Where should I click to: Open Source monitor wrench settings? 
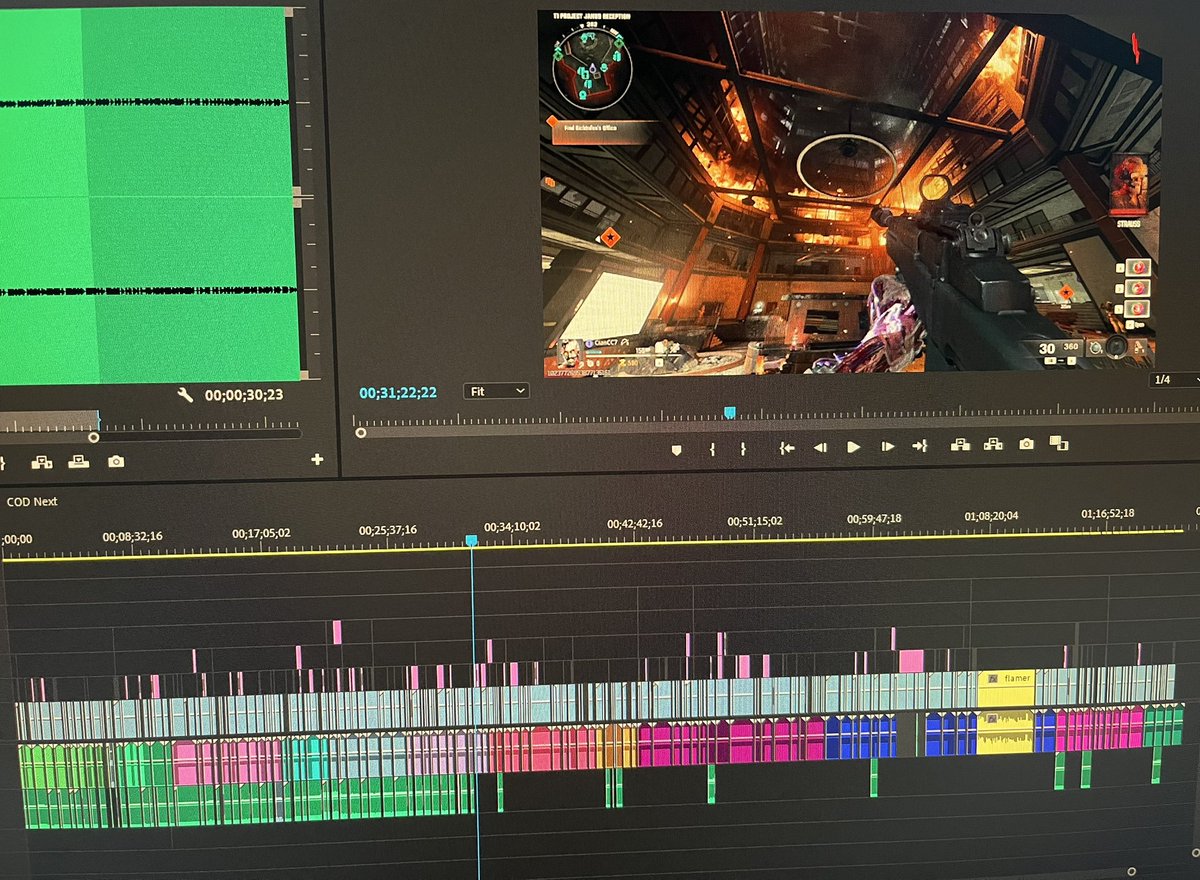pos(185,395)
